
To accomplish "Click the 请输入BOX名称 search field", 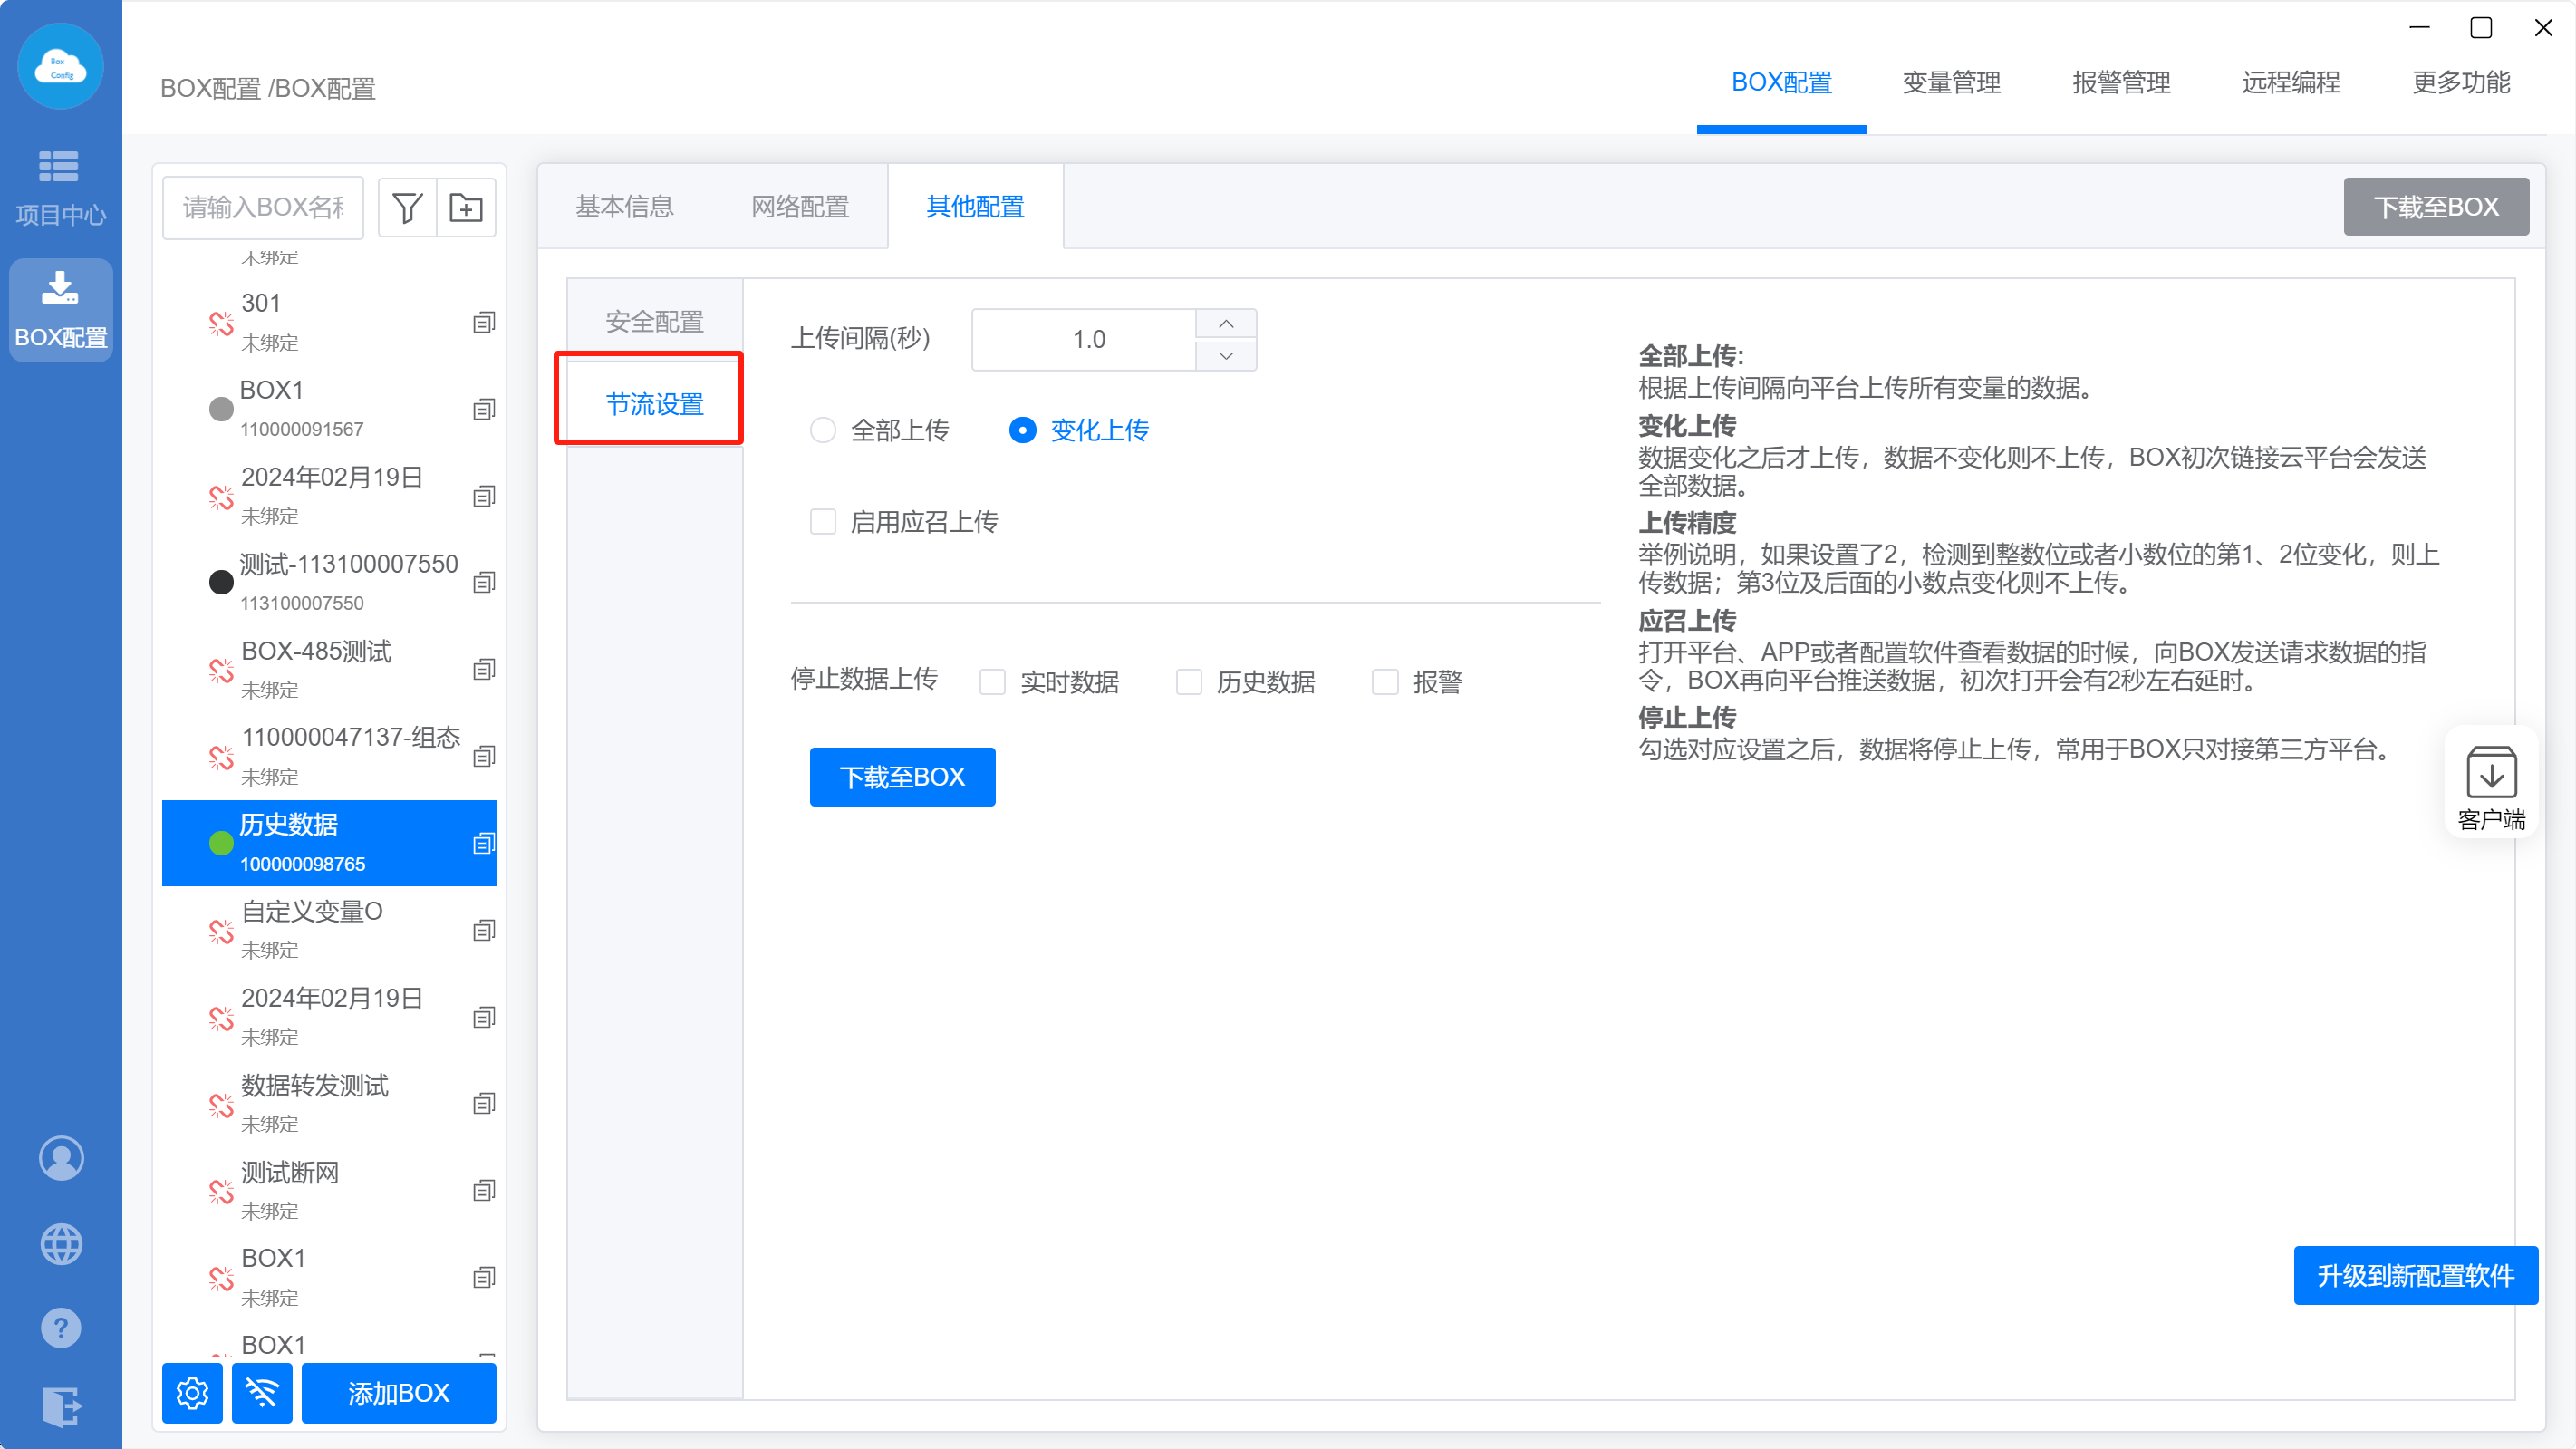I will point(263,208).
